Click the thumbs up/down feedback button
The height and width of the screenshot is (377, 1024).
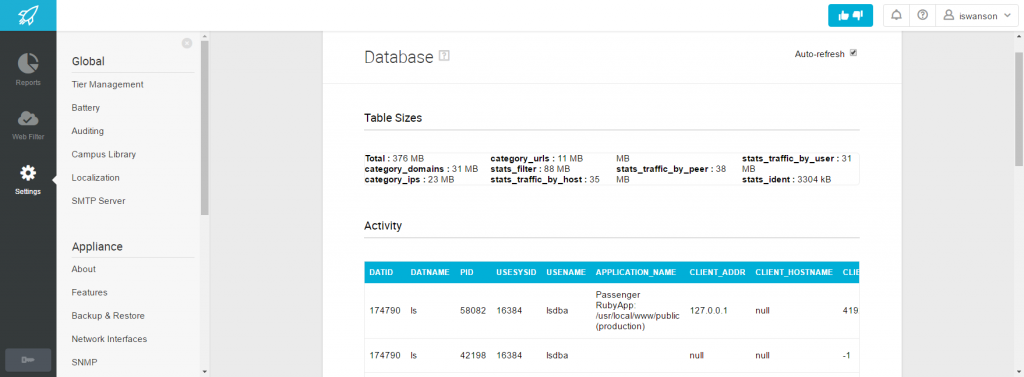[850, 16]
